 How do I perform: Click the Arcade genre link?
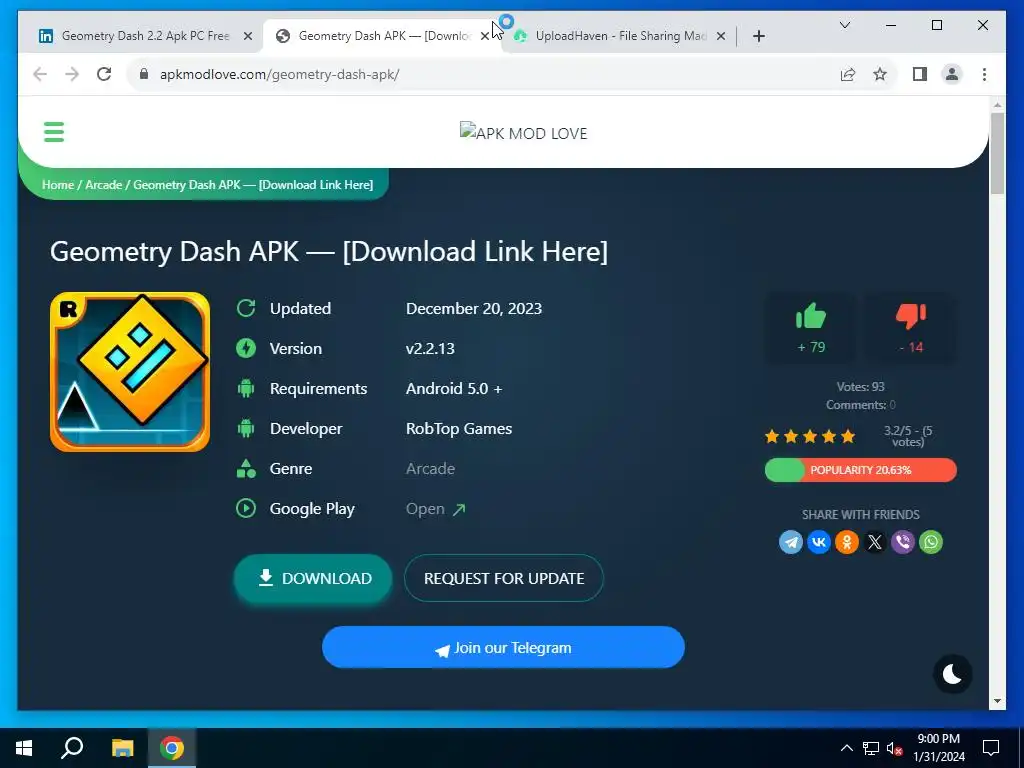430,469
